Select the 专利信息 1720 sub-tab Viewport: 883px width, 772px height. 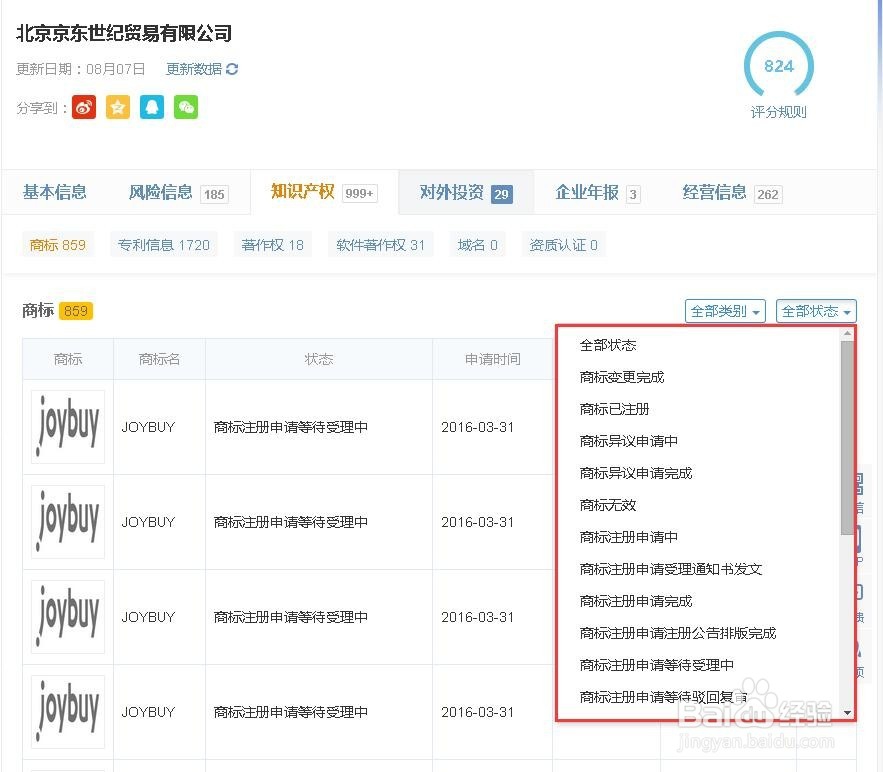163,245
